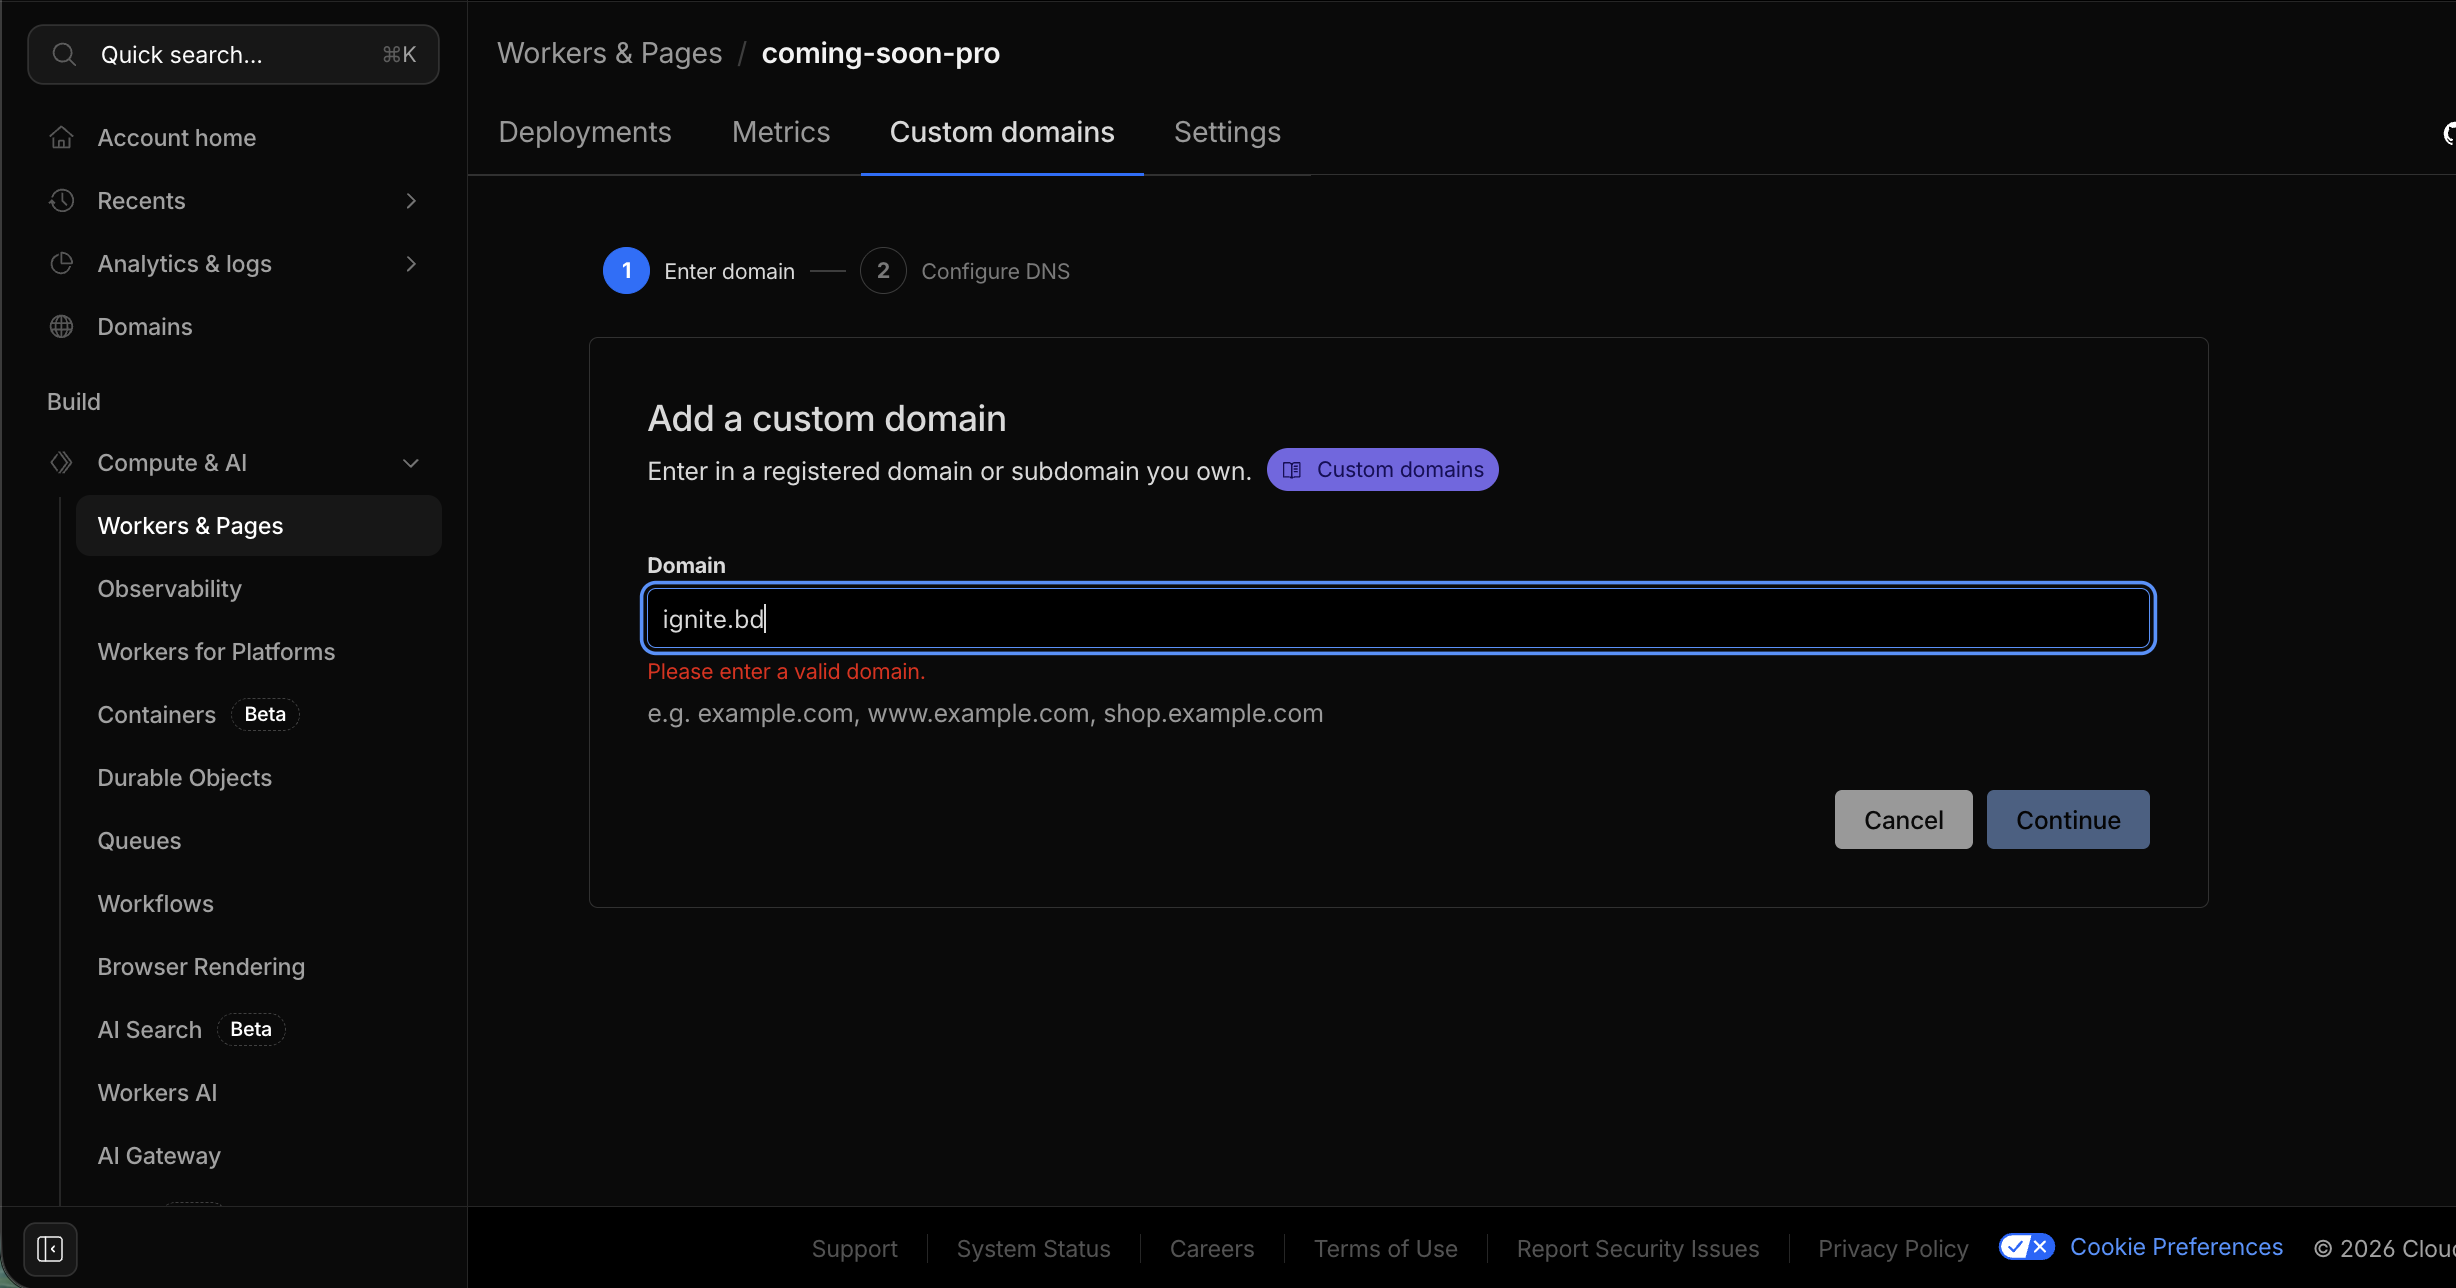Image resolution: width=2456 pixels, height=1288 pixels.
Task: Collapse the Compute & AI section
Action: [x=411, y=462]
